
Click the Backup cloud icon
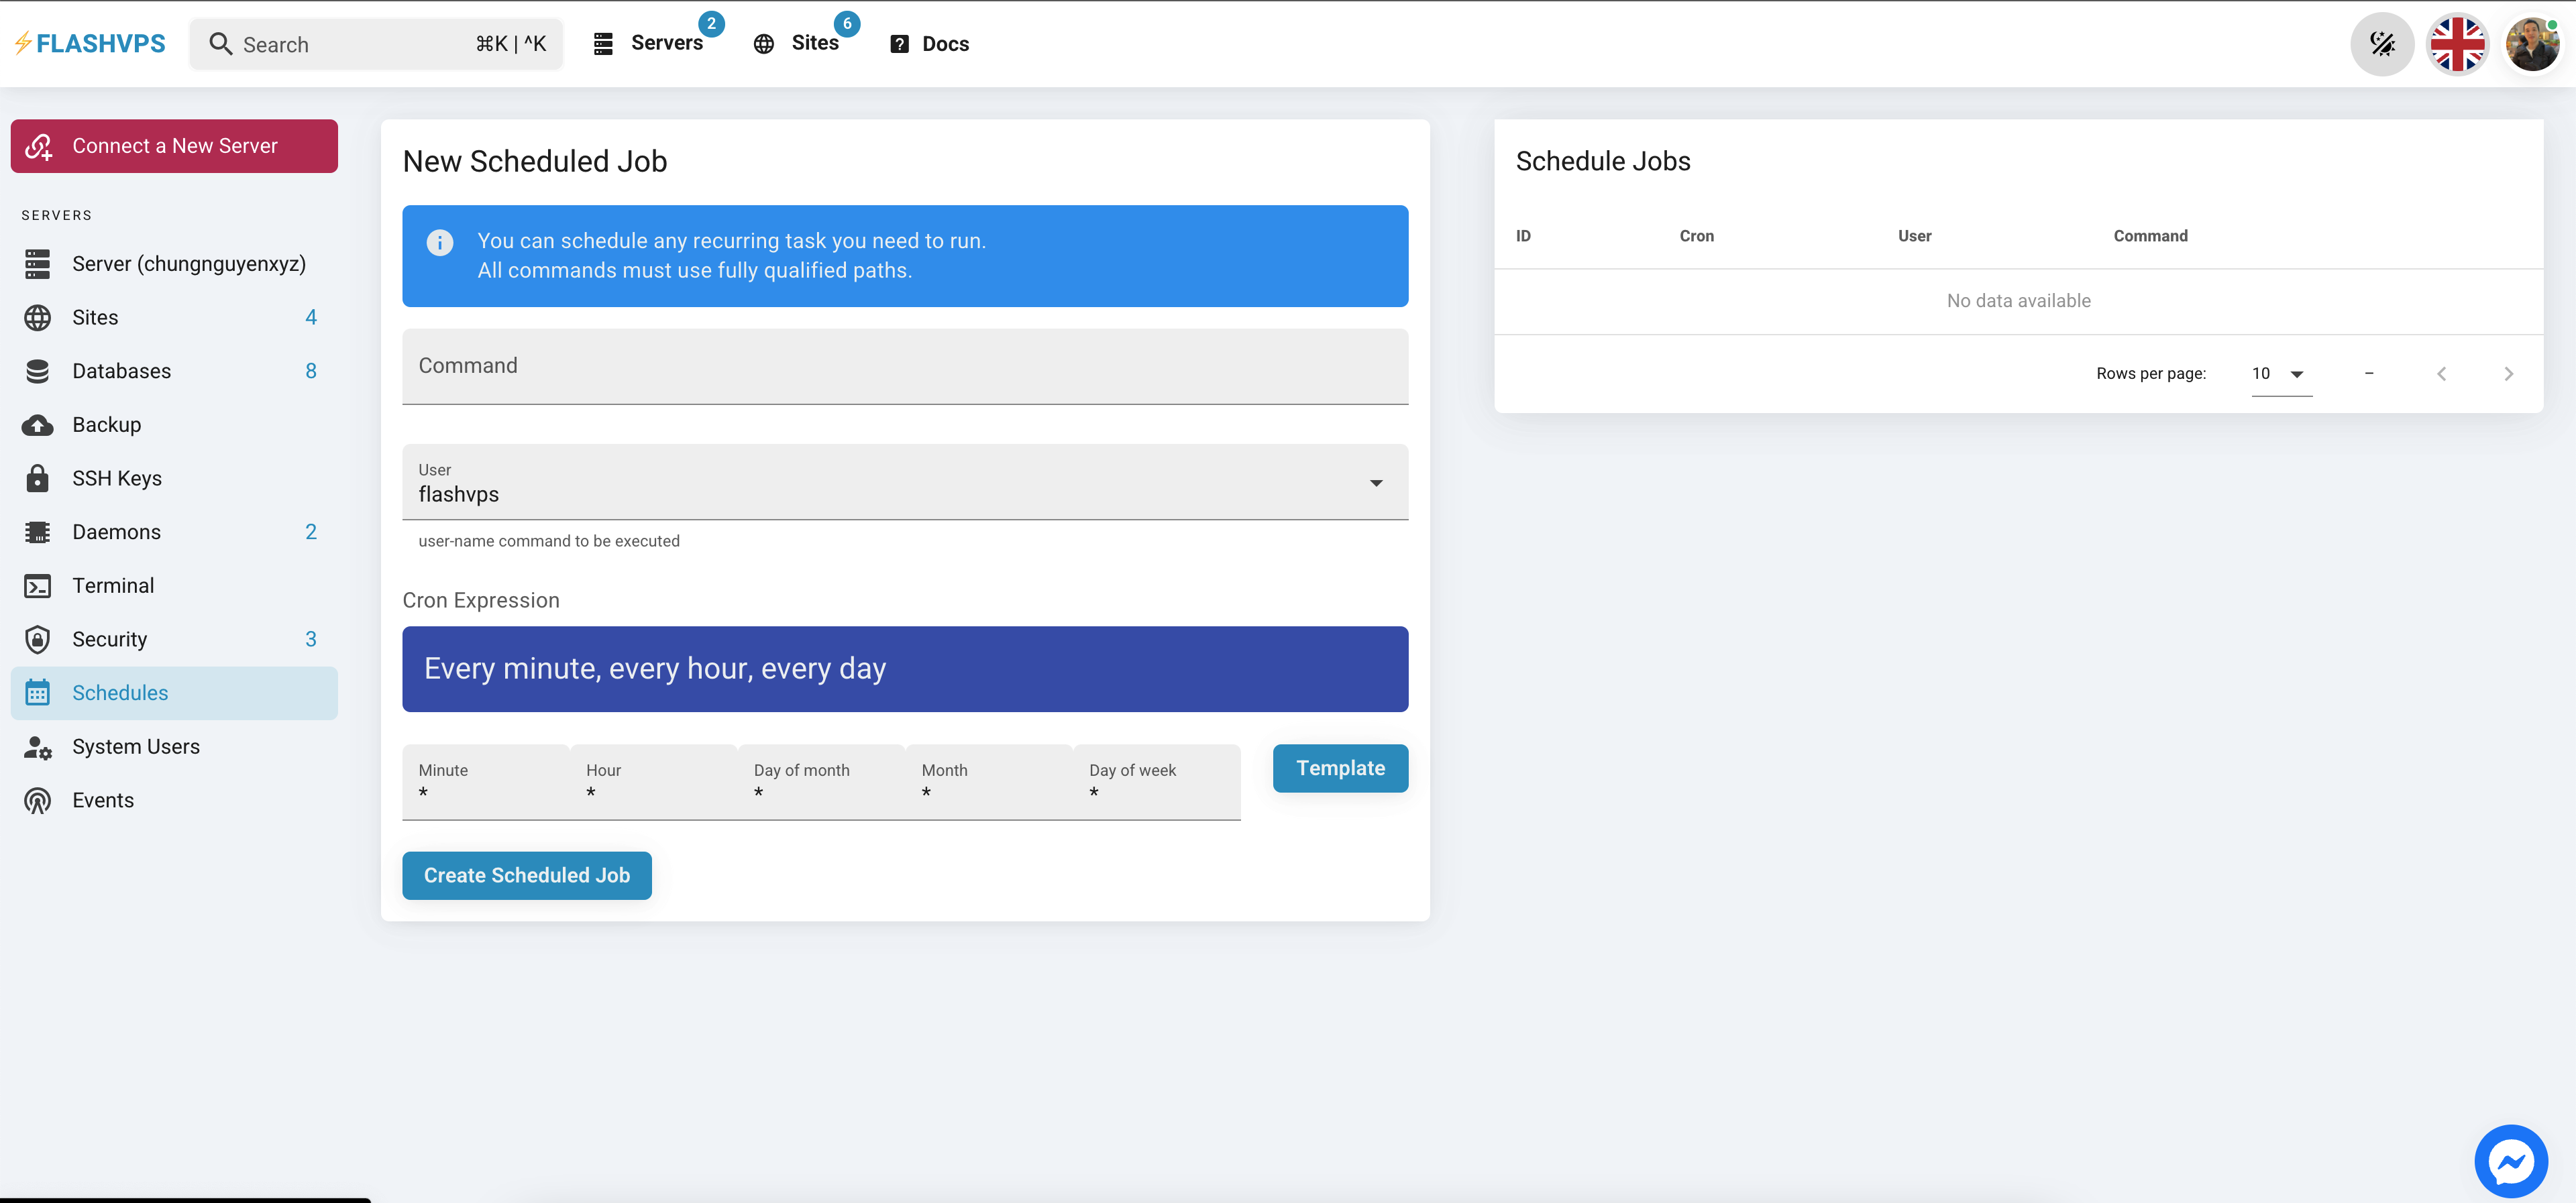[37, 424]
